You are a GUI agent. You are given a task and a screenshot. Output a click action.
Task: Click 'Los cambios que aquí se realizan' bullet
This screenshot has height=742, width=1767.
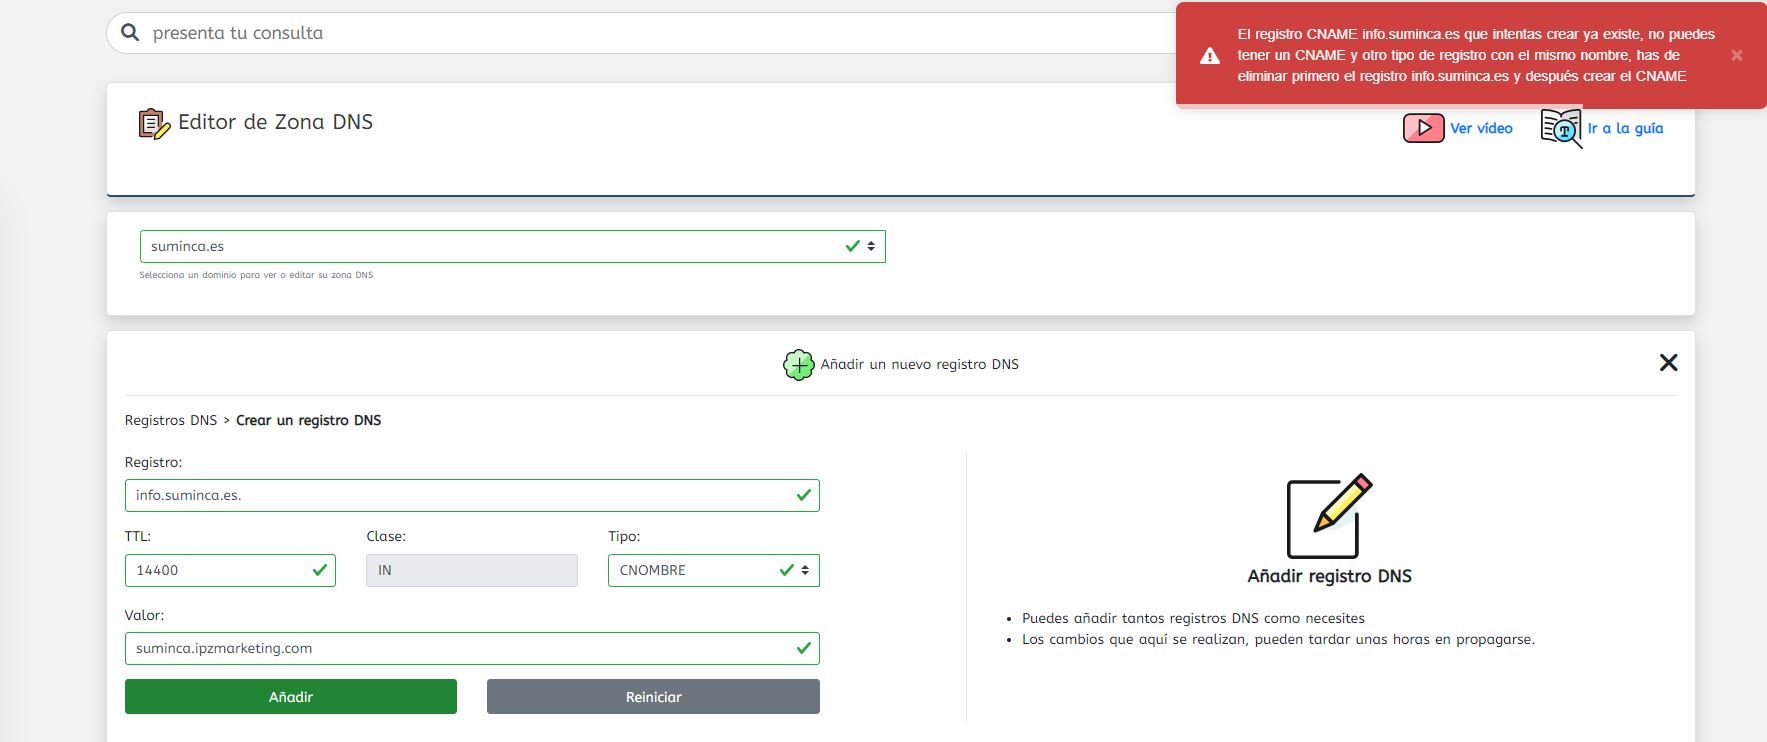1278,639
